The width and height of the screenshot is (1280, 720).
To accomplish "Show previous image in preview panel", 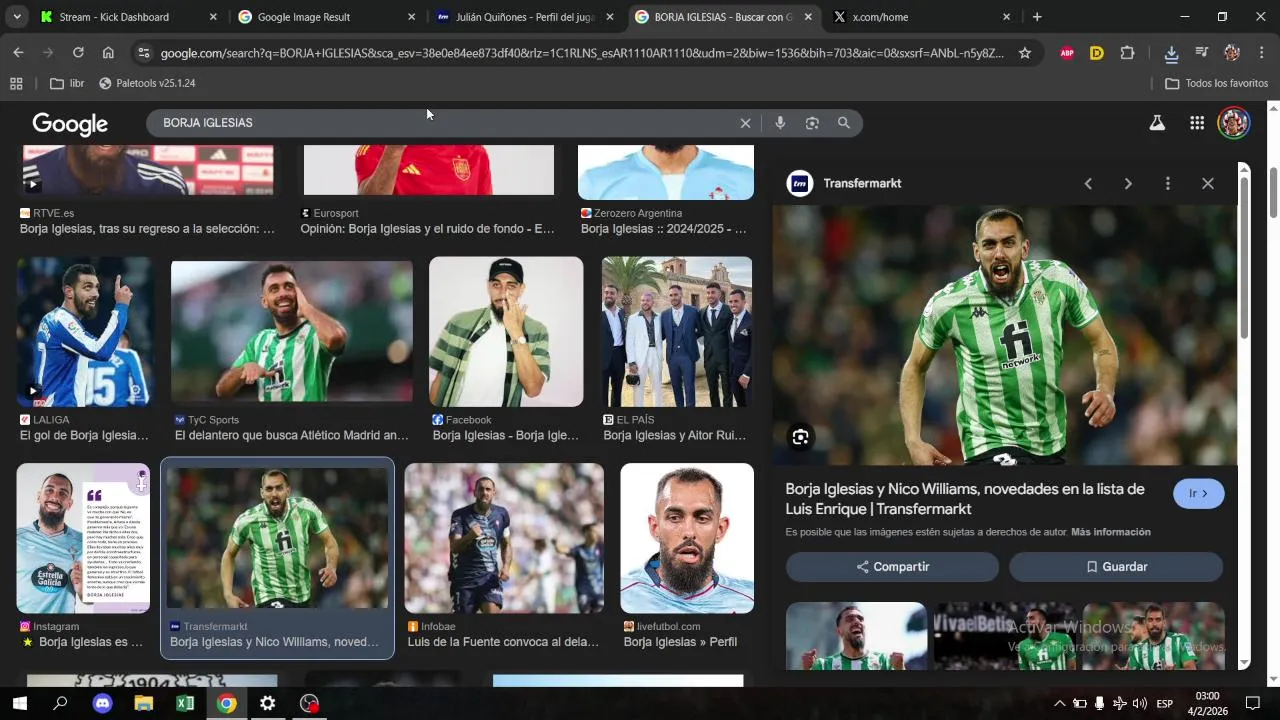I will [x=1088, y=184].
